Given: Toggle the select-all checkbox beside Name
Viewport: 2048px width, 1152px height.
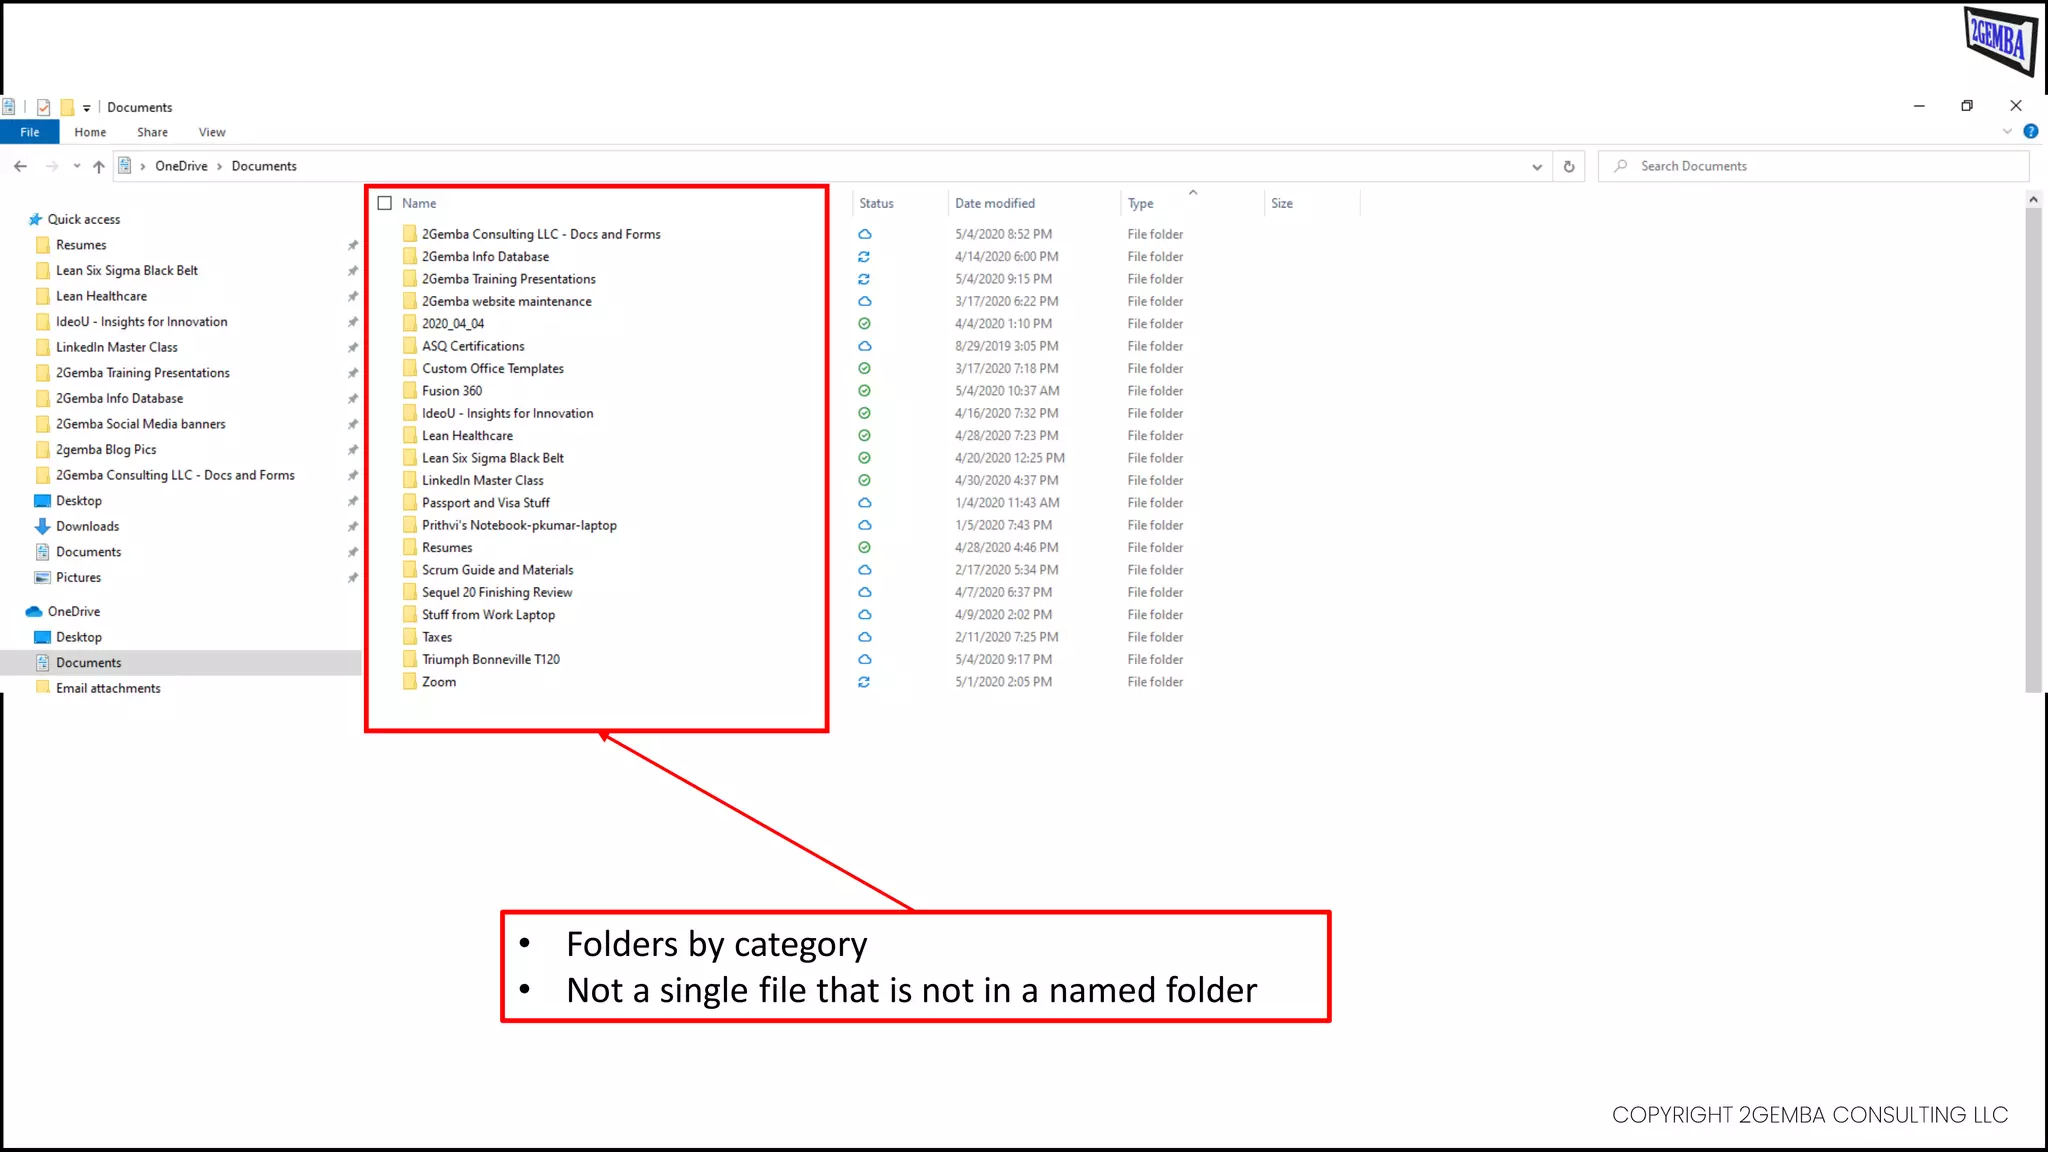Looking at the screenshot, I should click(x=385, y=203).
